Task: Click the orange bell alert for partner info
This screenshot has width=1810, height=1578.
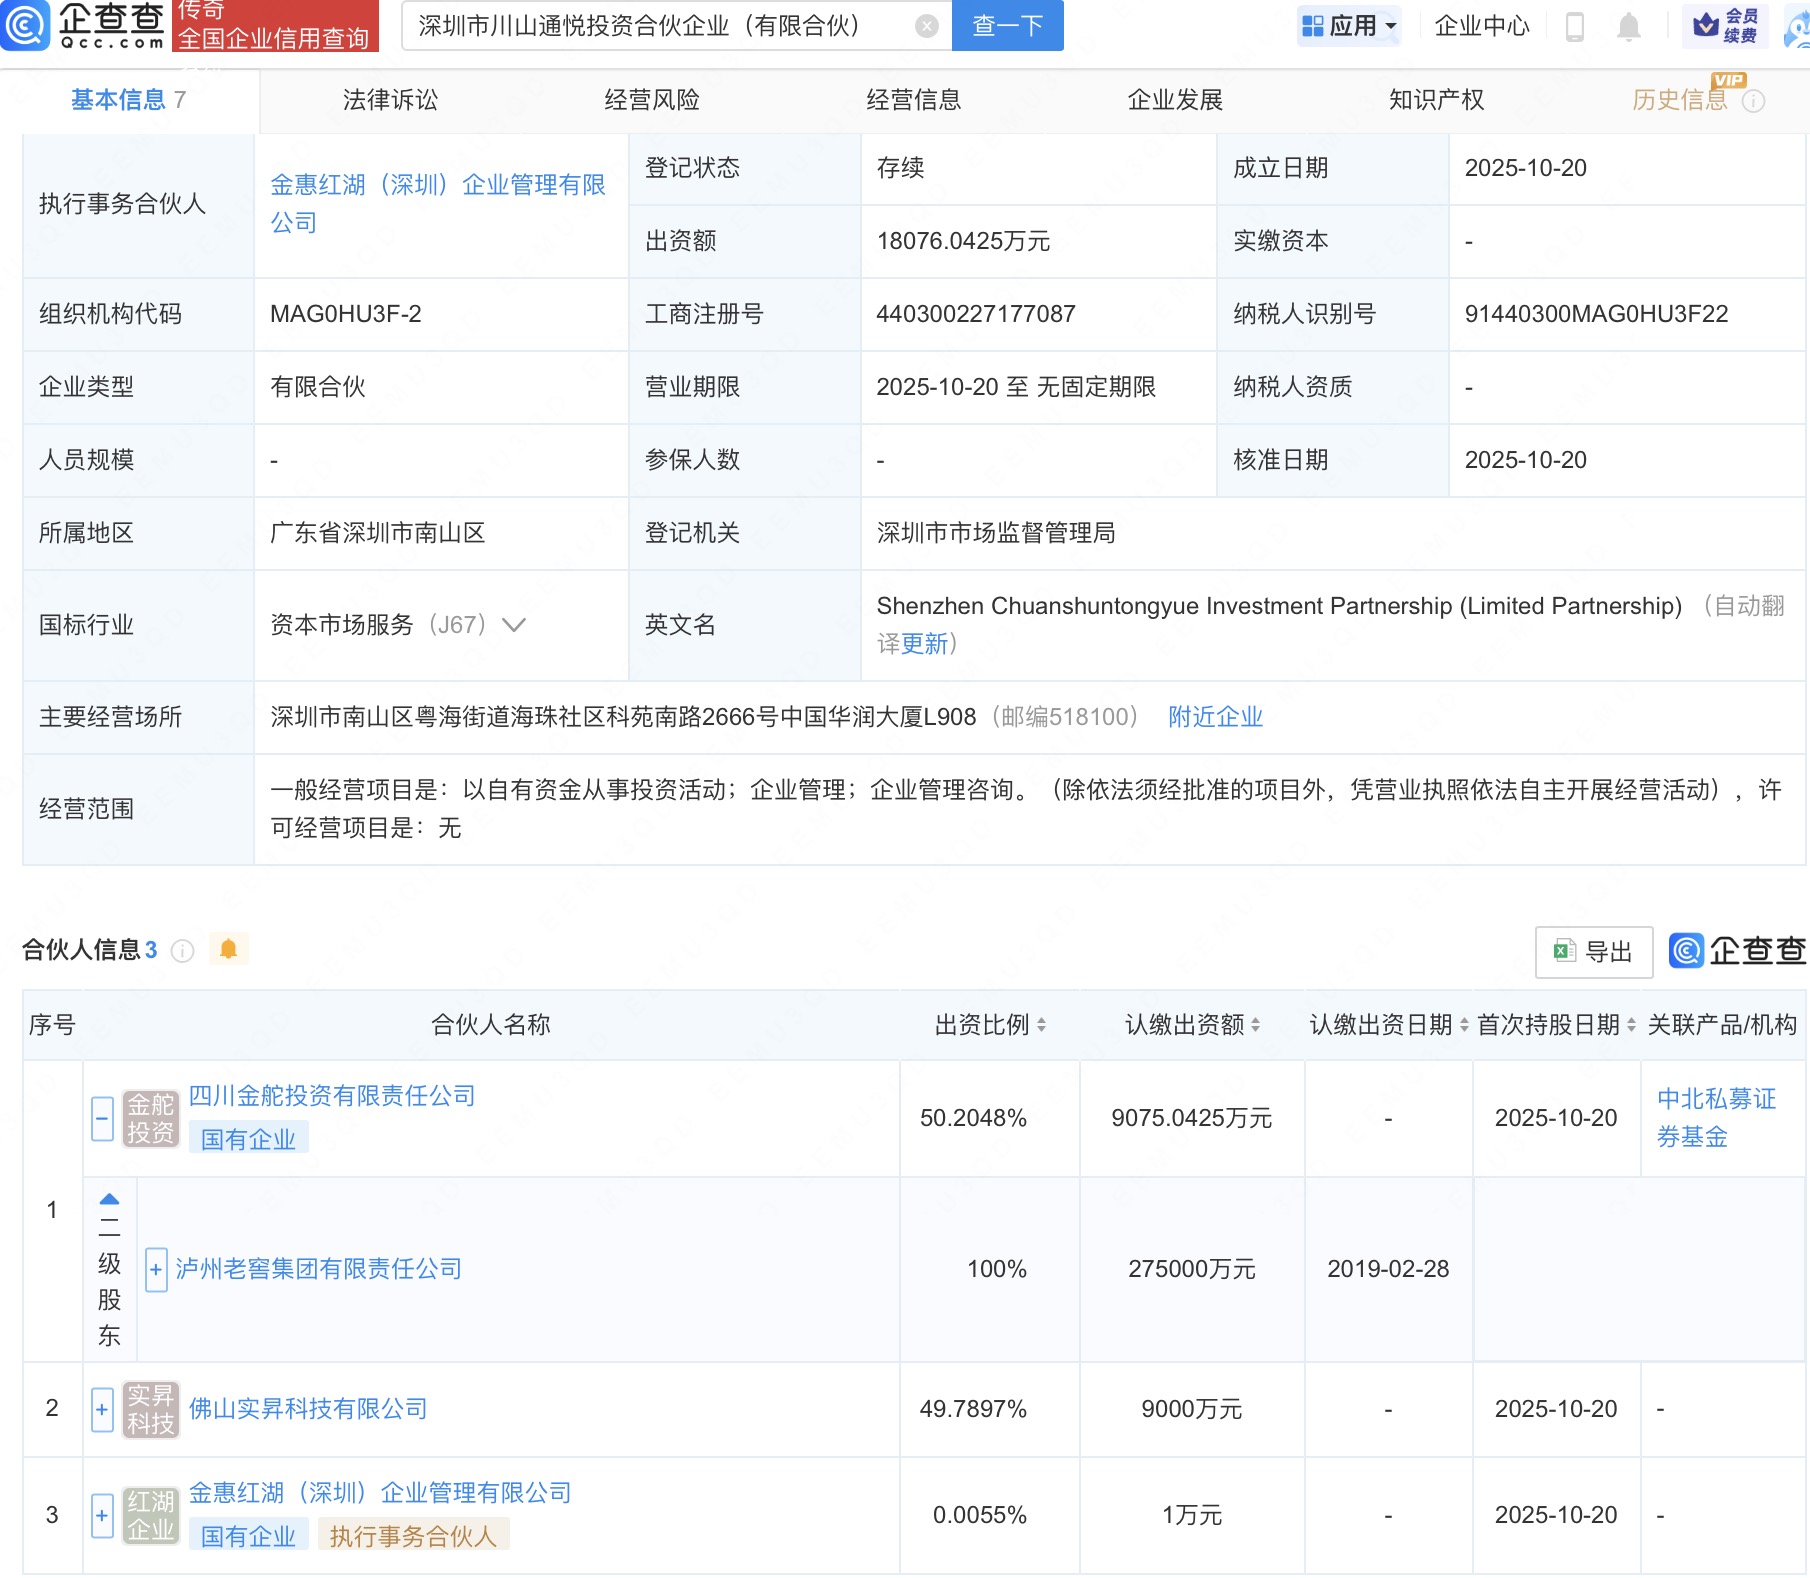Action: tap(228, 949)
